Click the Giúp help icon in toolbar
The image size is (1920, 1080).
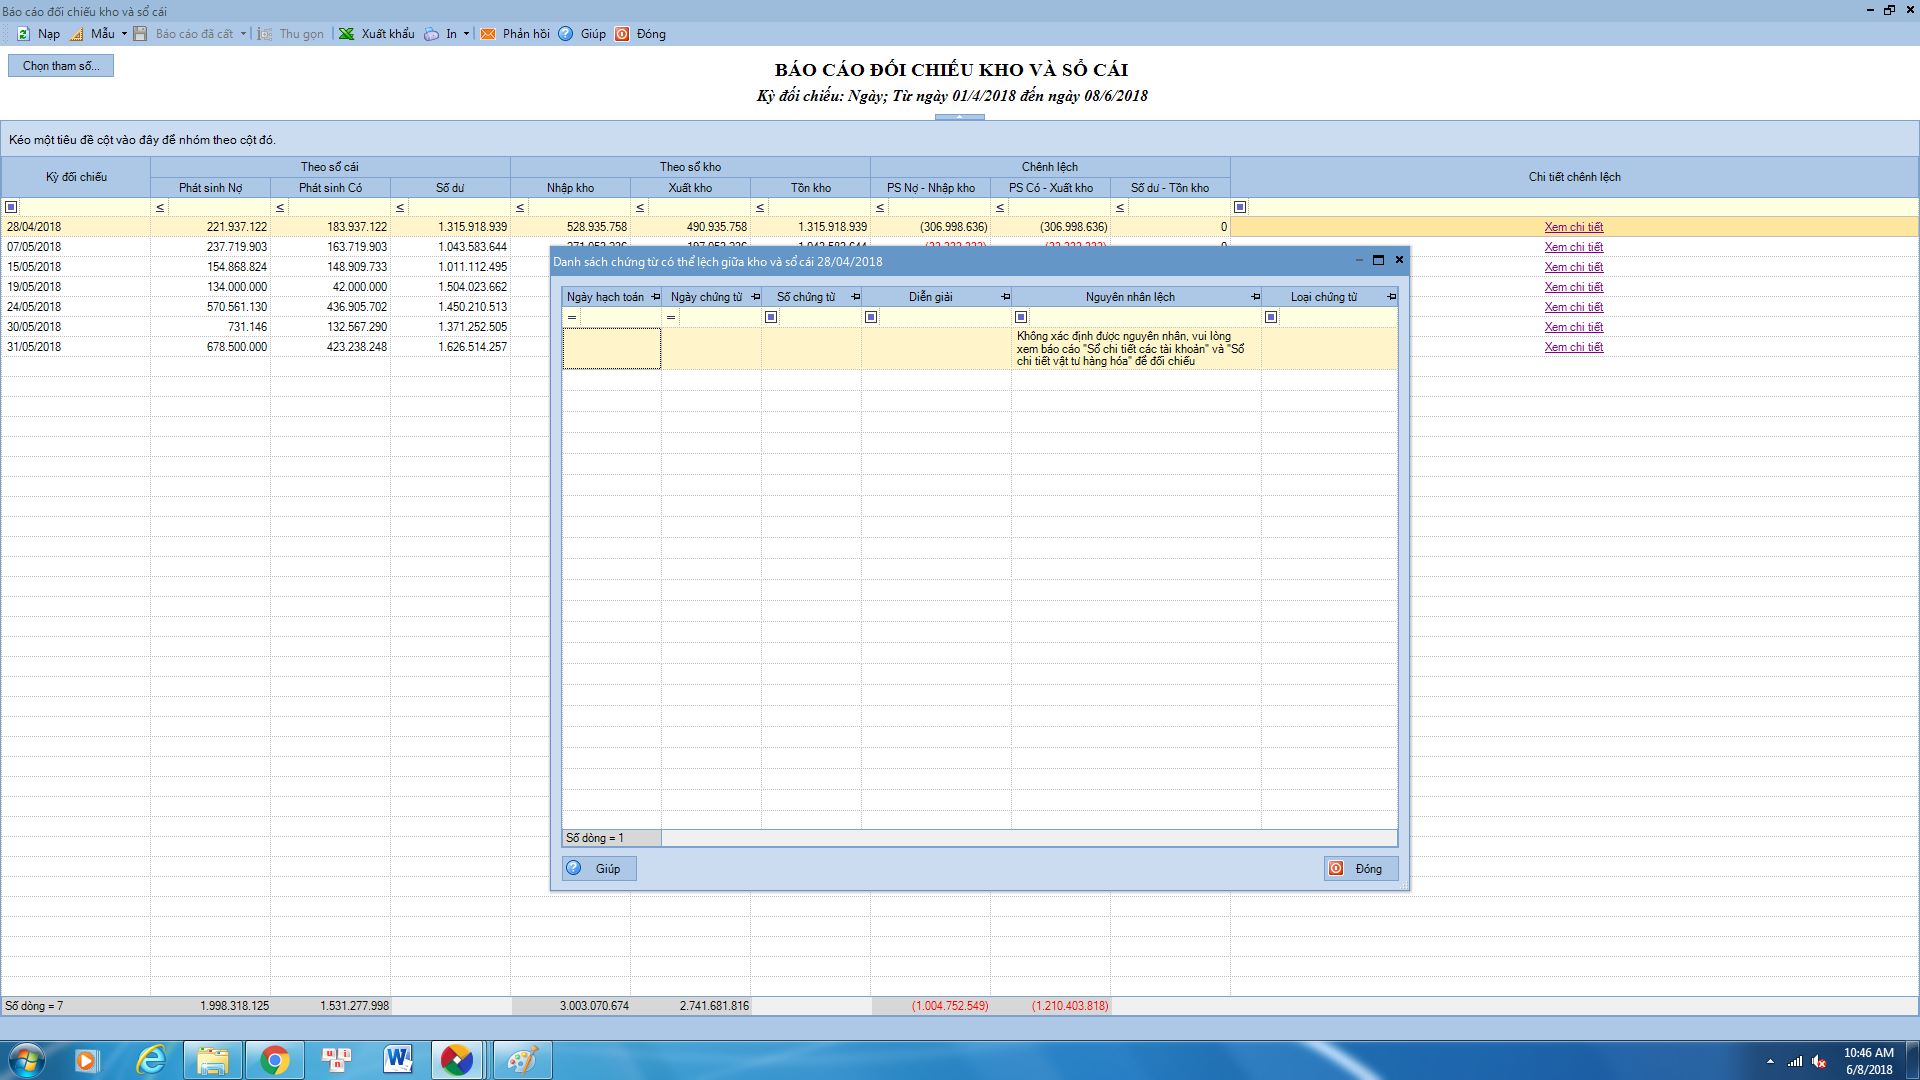(566, 34)
